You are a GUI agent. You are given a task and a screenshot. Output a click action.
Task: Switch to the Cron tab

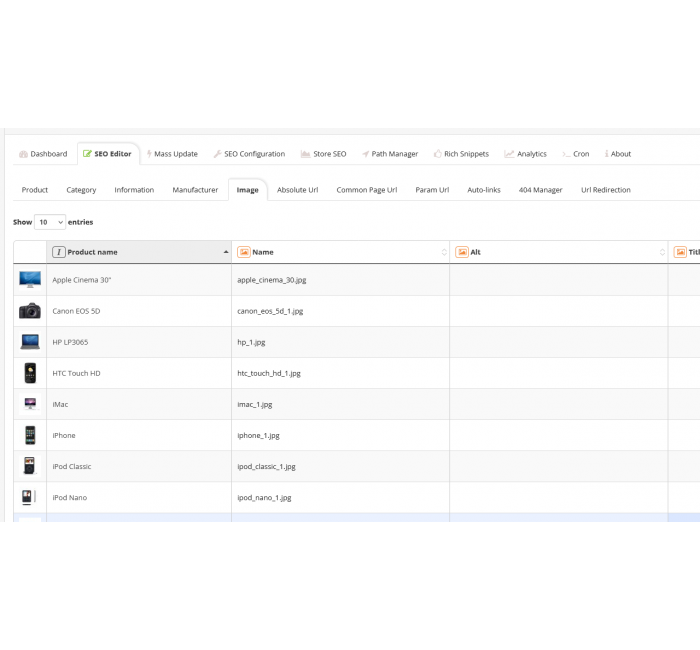pyautogui.click(x=576, y=154)
